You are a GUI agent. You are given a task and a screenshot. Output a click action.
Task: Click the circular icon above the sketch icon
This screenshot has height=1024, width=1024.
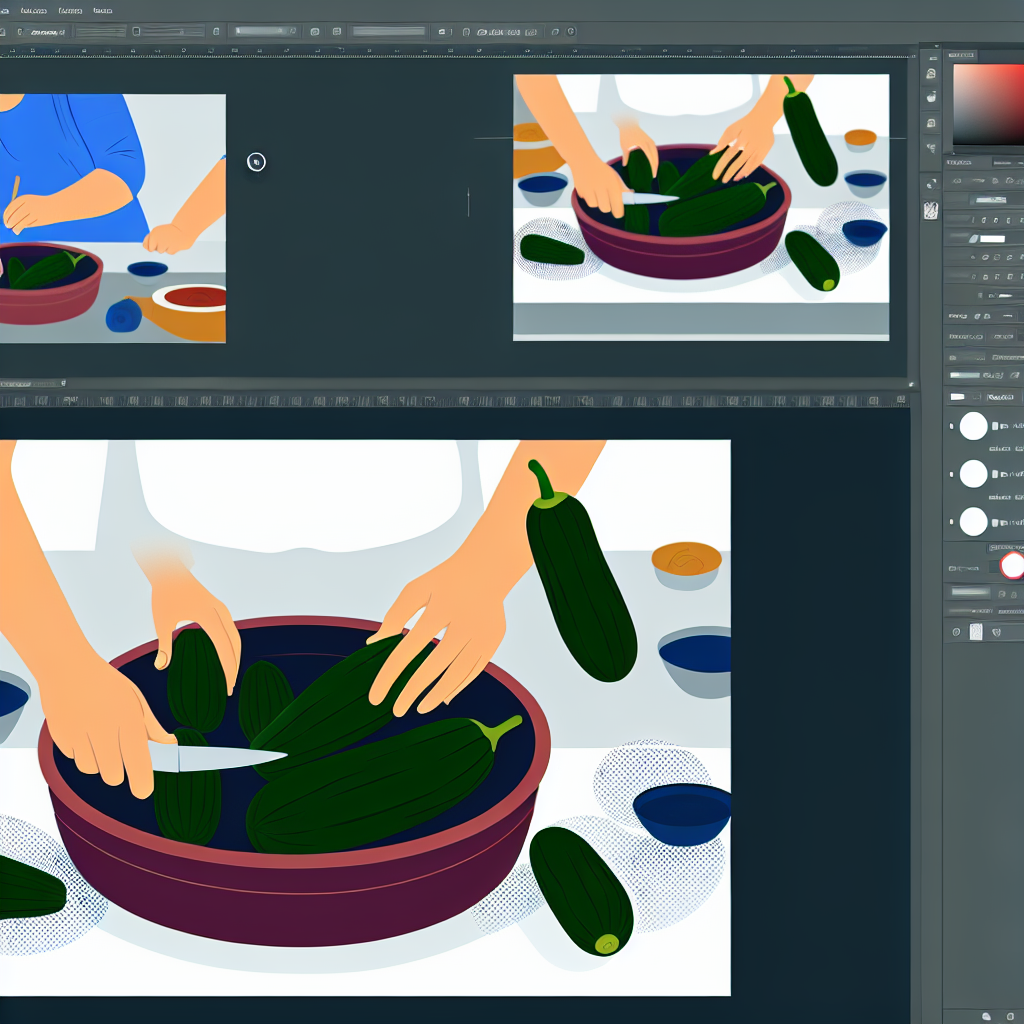pyautogui.click(x=931, y=185)
